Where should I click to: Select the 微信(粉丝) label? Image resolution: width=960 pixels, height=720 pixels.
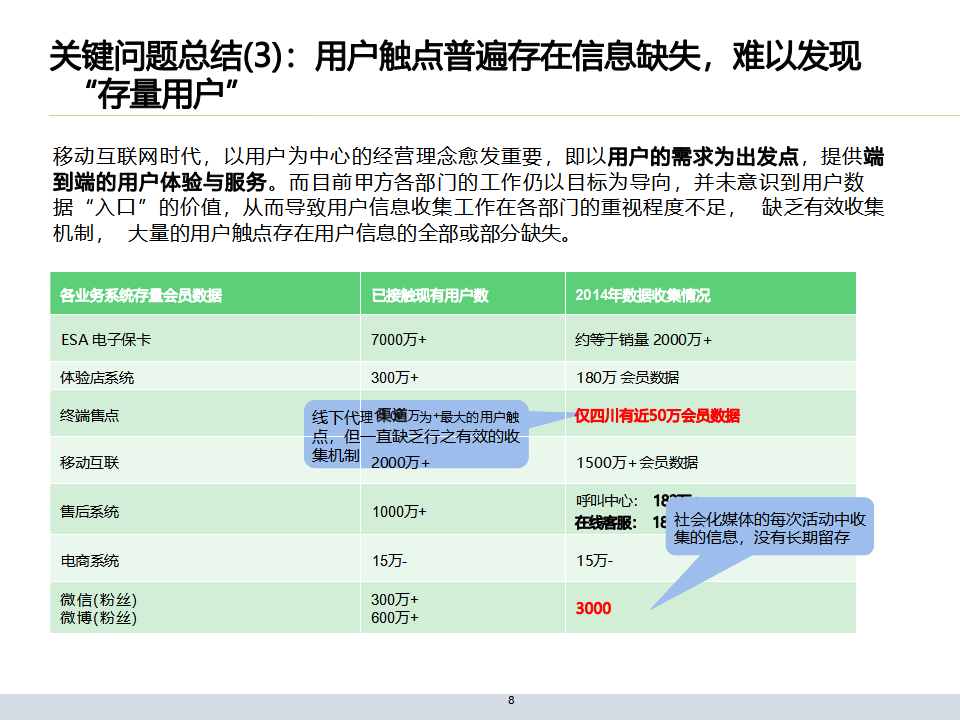pos(98,600)
